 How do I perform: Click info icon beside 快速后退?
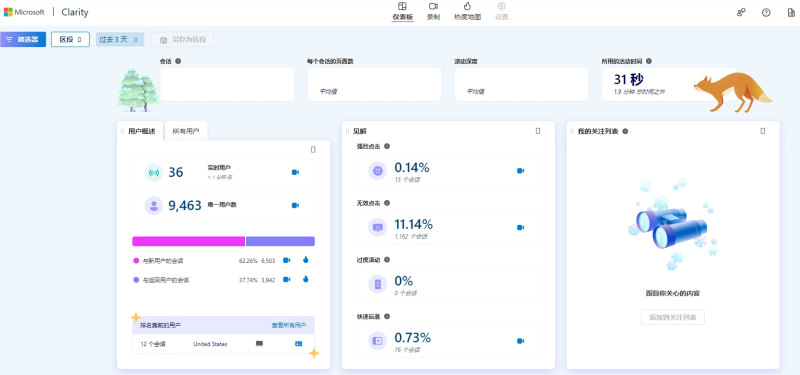tap(387, 316)
